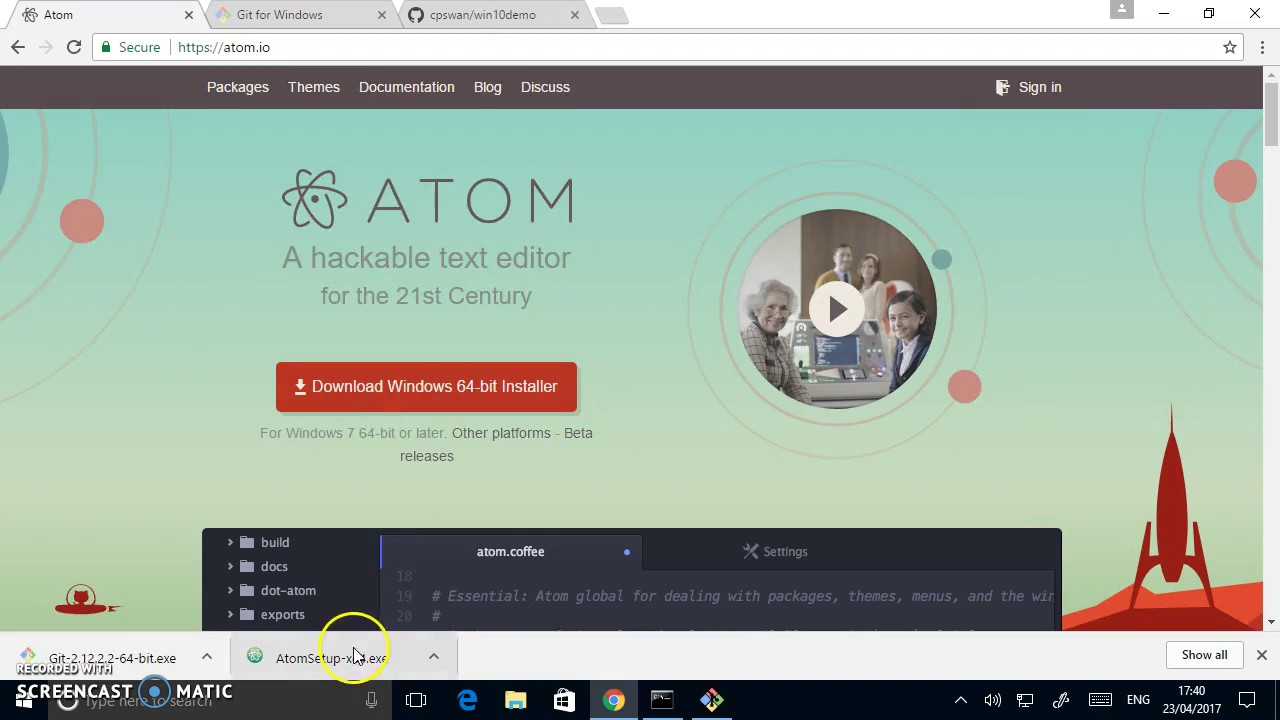Select the atom.coffee editor tab
The image size is (1280, 720).
point(510,551)
